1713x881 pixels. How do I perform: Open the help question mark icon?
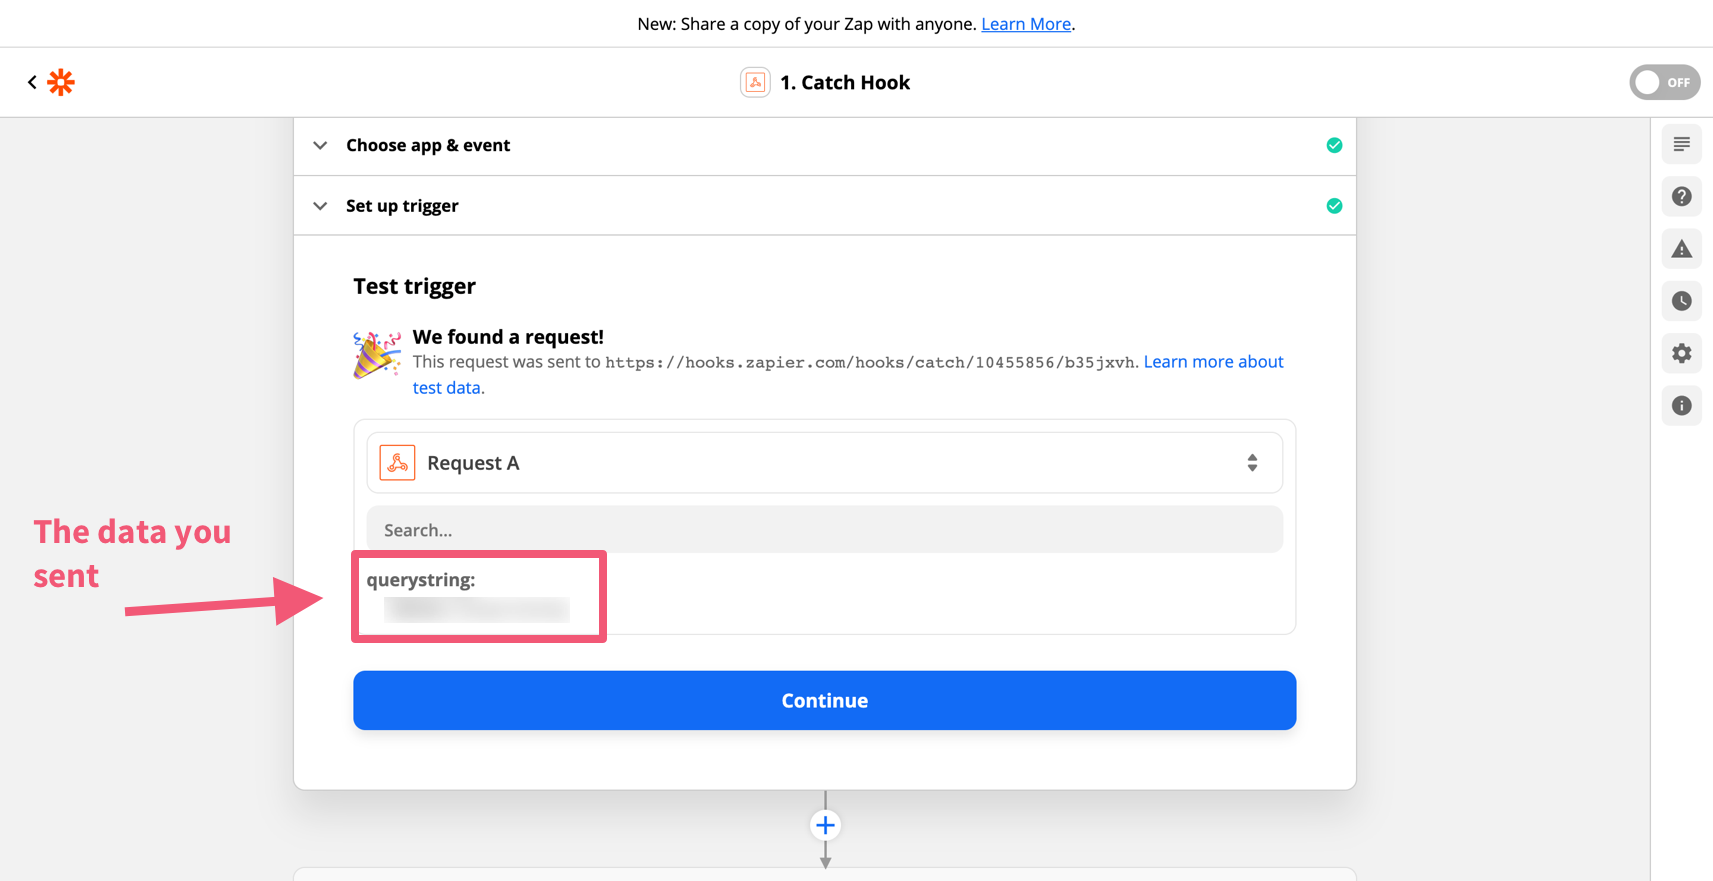point(1682,197)
